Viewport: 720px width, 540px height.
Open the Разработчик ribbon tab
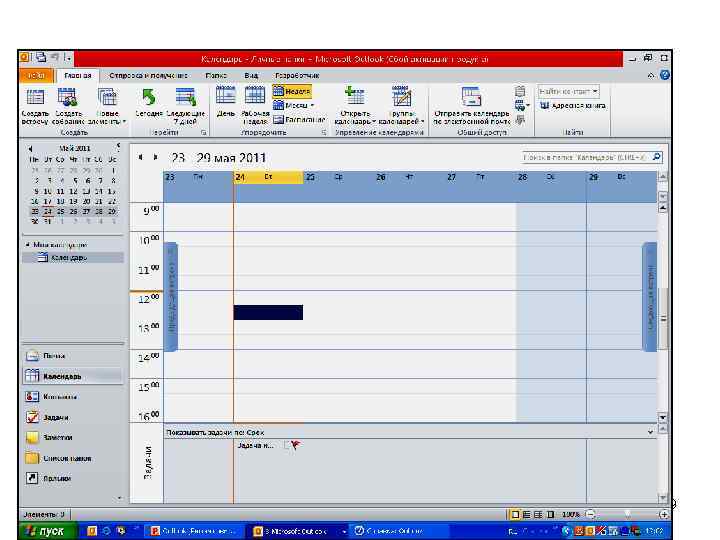297,75
